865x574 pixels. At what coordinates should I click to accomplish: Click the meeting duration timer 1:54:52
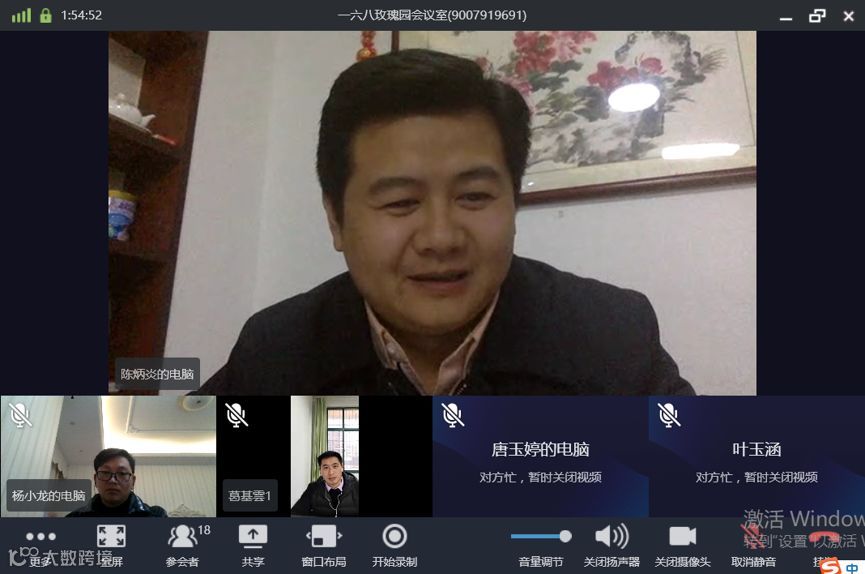[82, 15]
